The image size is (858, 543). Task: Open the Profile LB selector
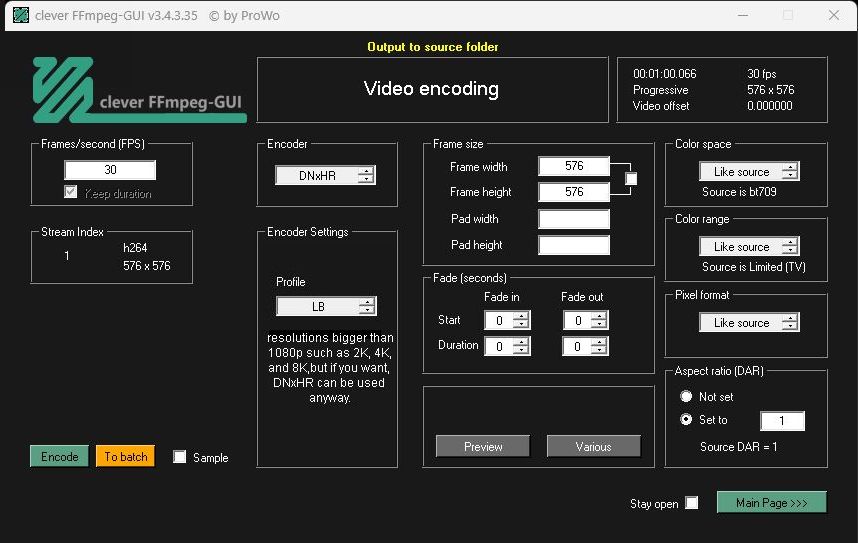coord(326,306)
